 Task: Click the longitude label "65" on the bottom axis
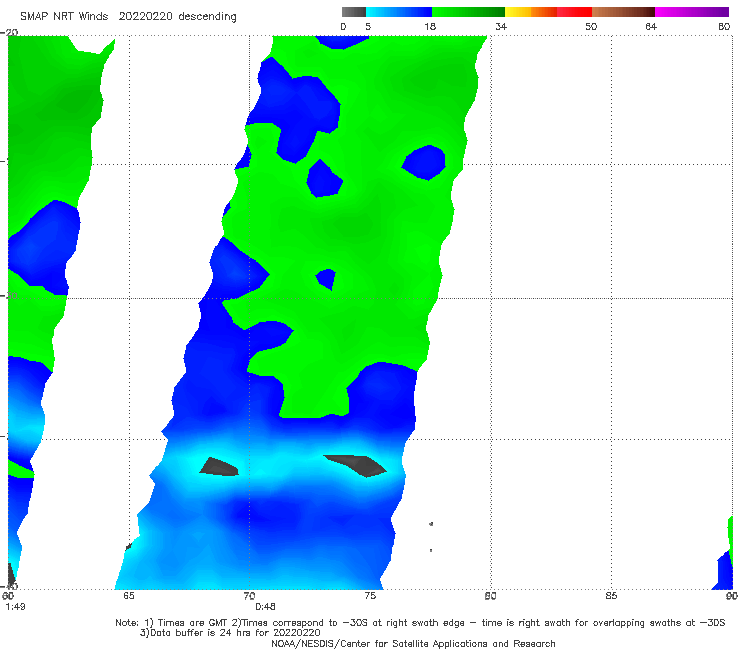pos(128,596)
